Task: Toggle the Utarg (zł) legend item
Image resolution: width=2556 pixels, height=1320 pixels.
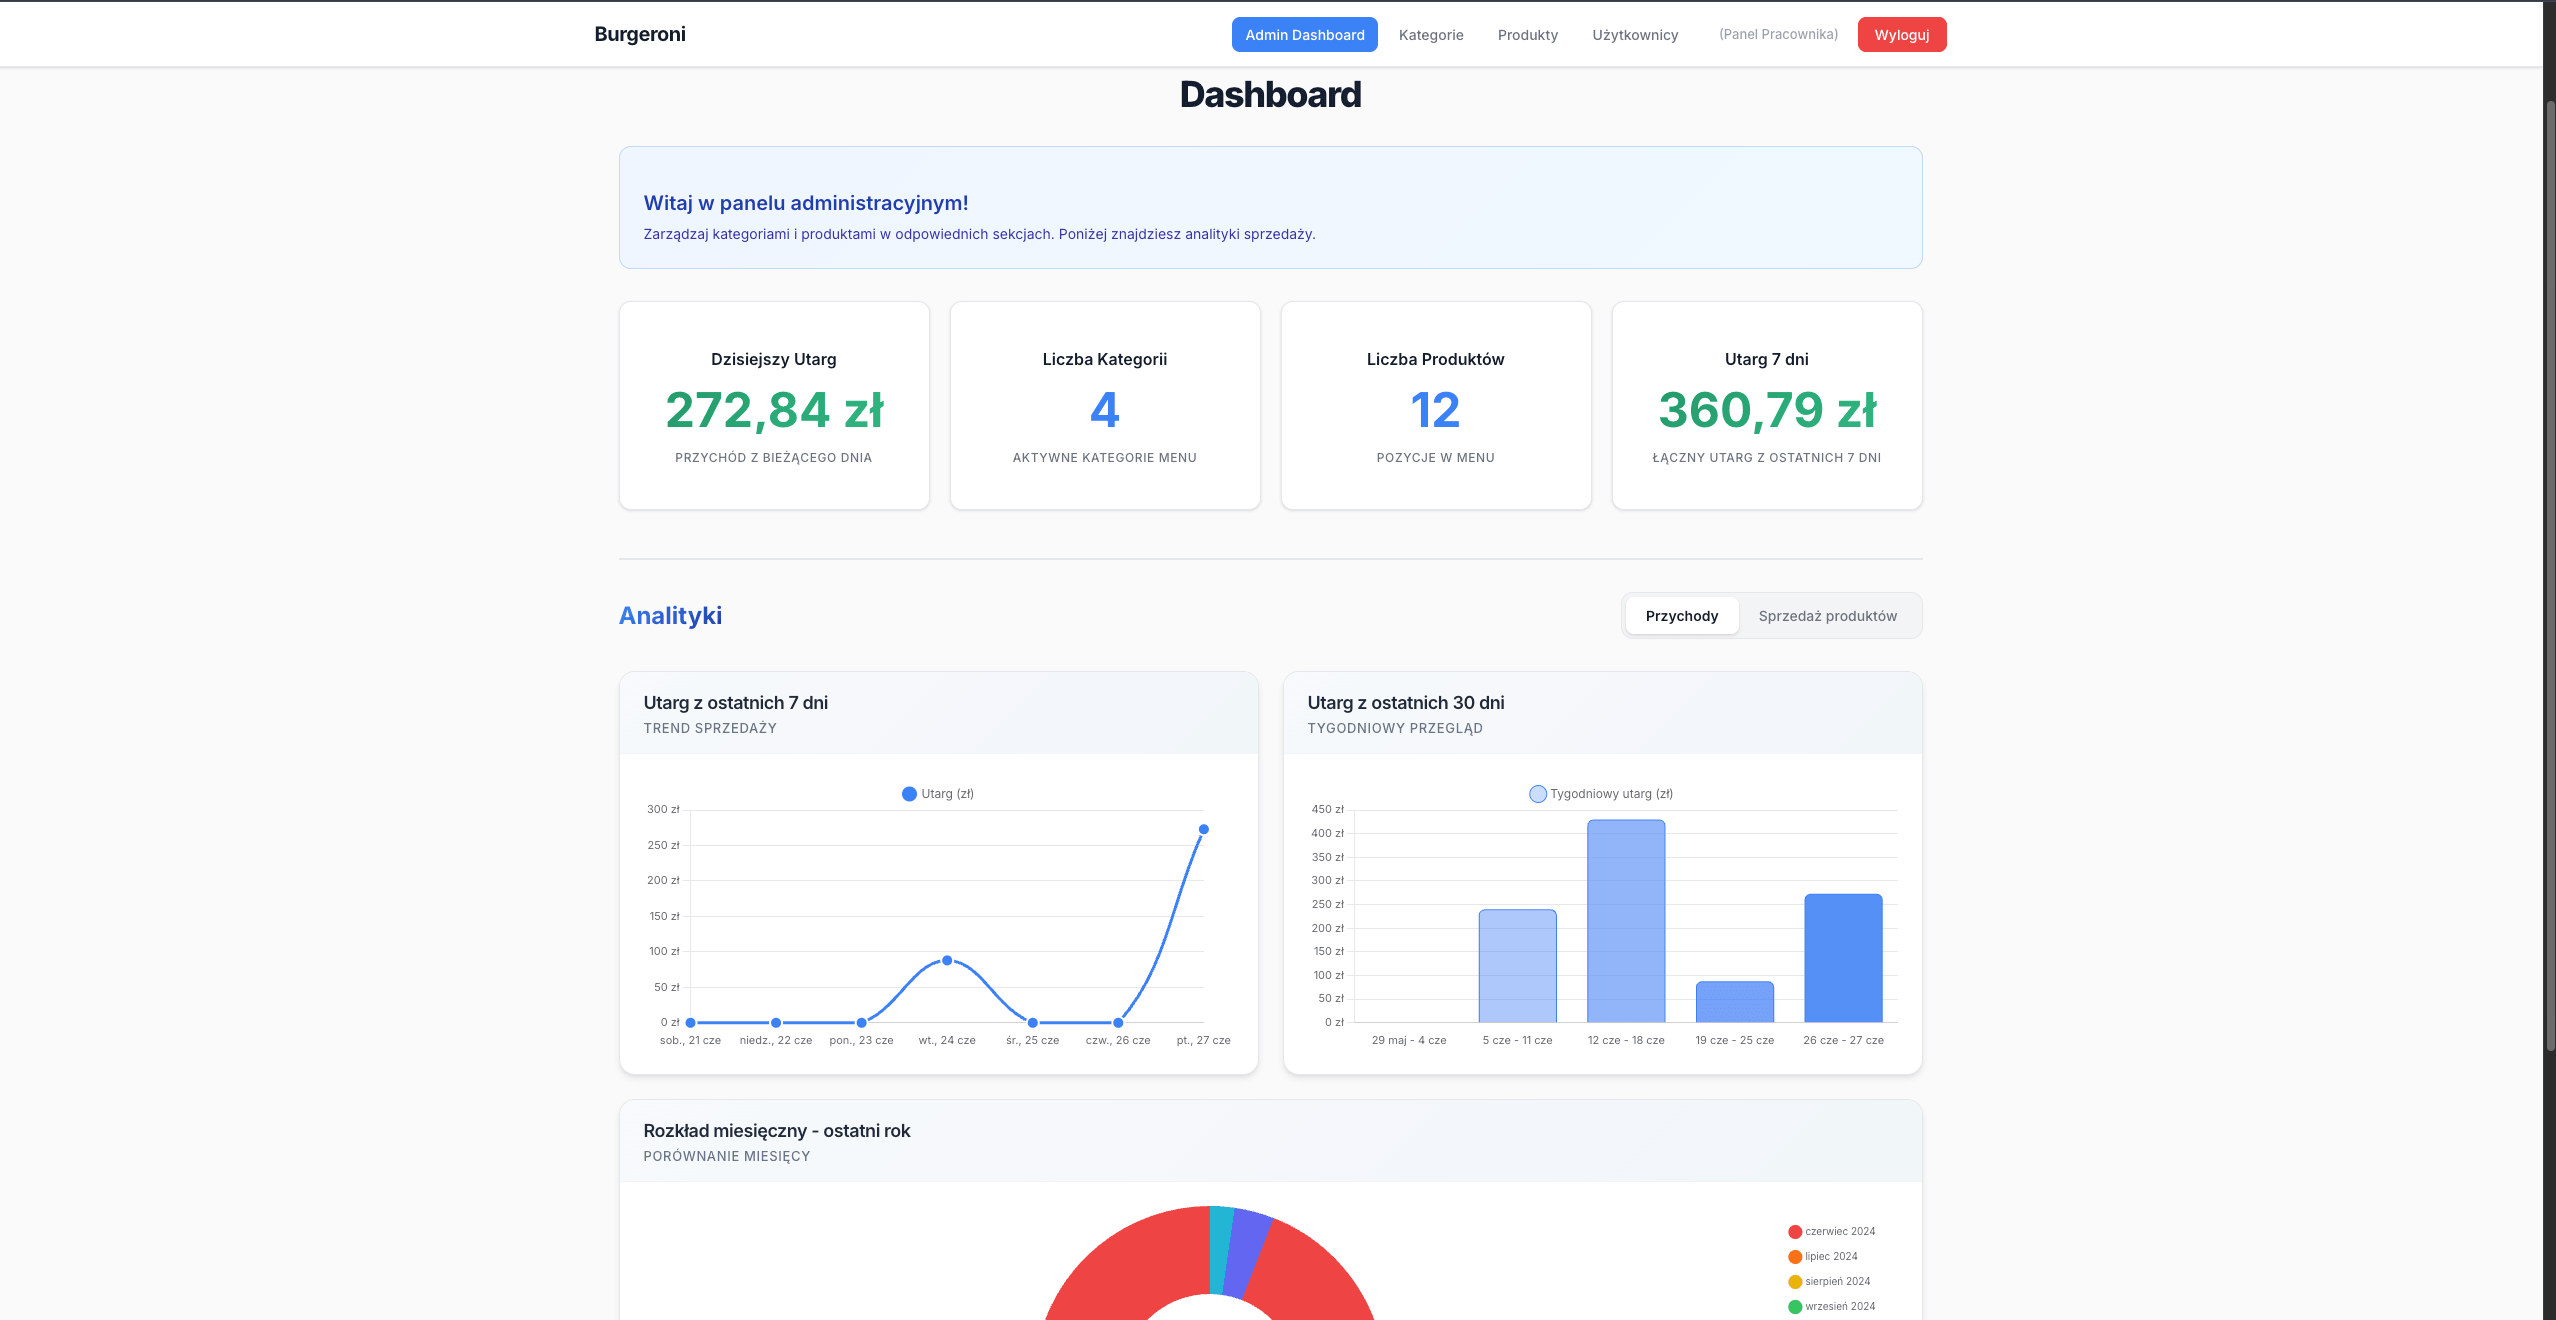Action: coord(937,794)
